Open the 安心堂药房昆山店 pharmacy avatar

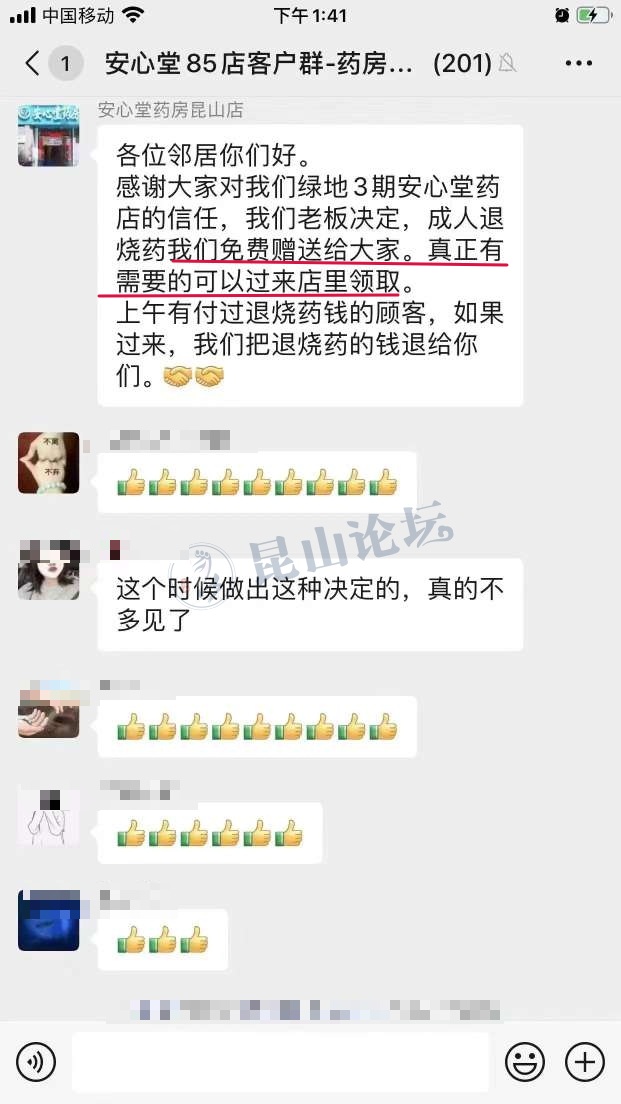(x=49, y=135)
